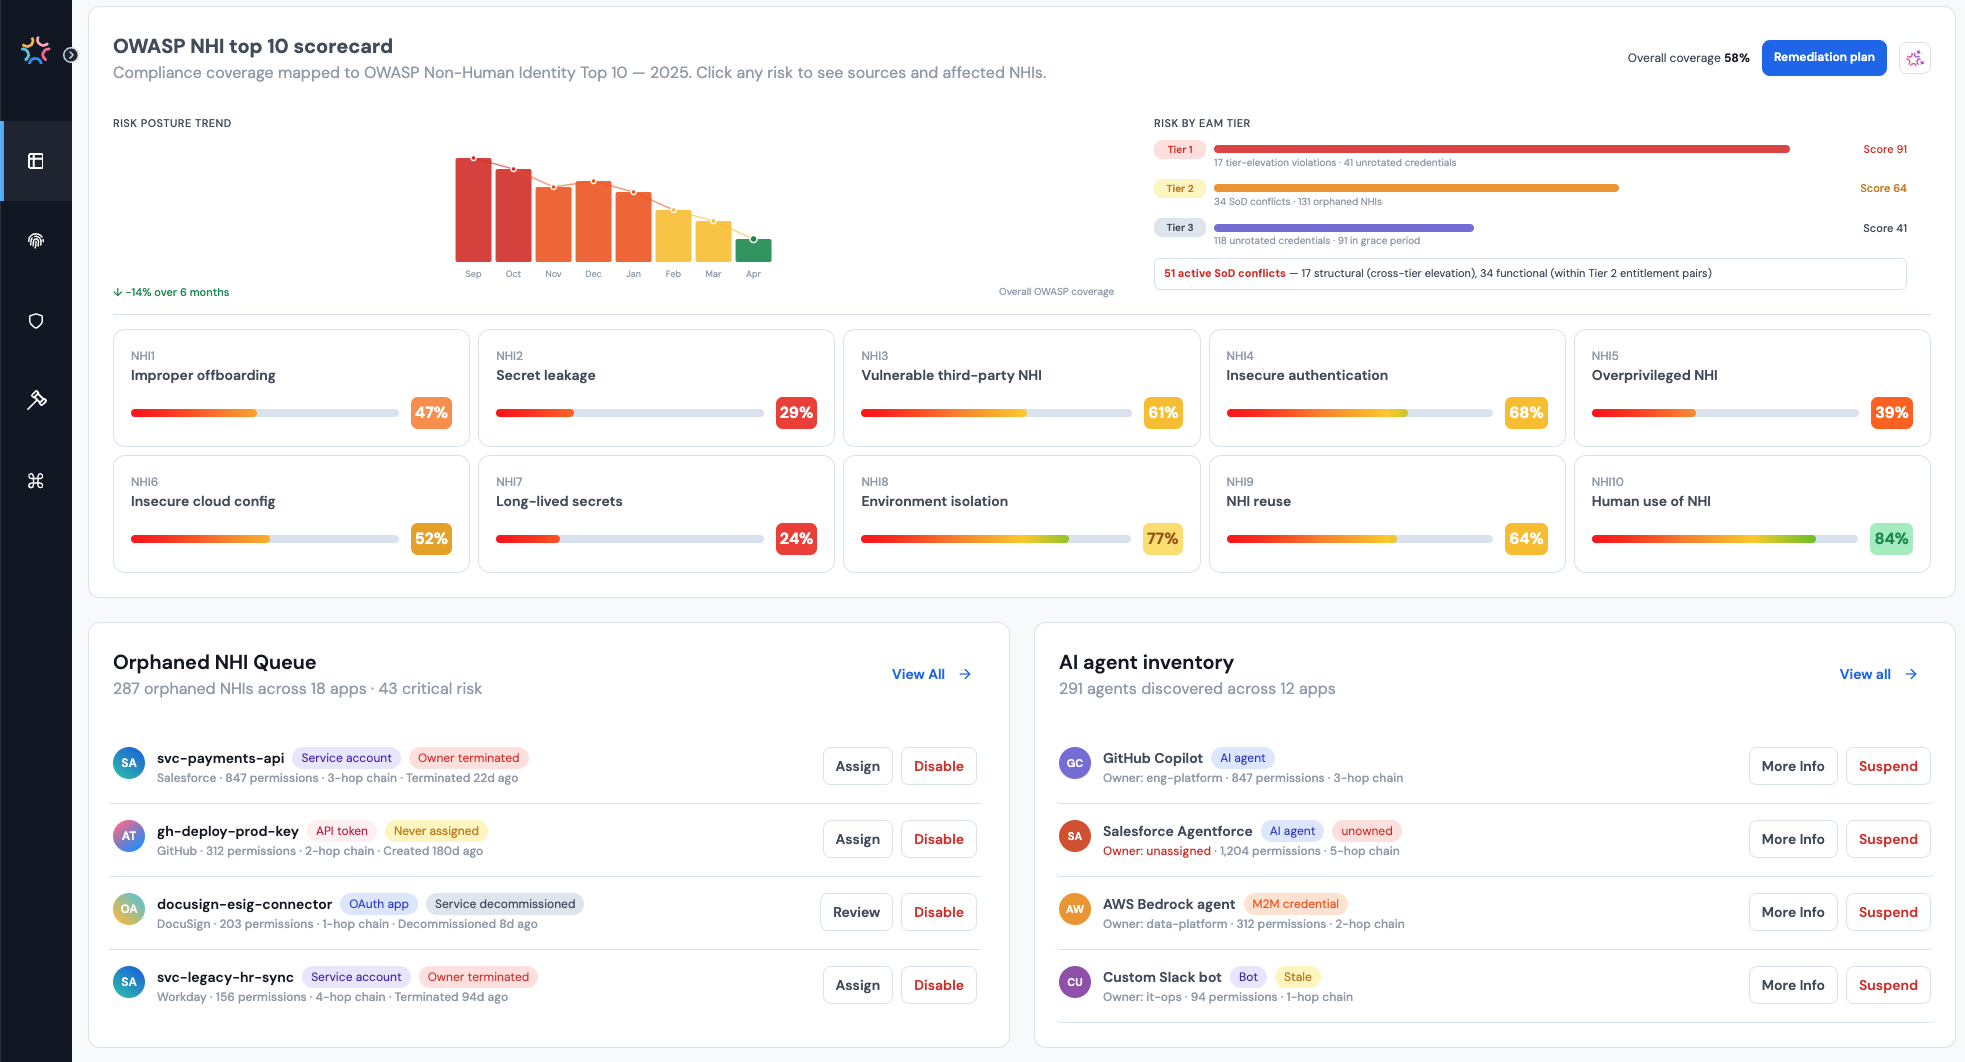Click the green Apr bar in trend chart
1965x1062 pixels.
(753, 250)
